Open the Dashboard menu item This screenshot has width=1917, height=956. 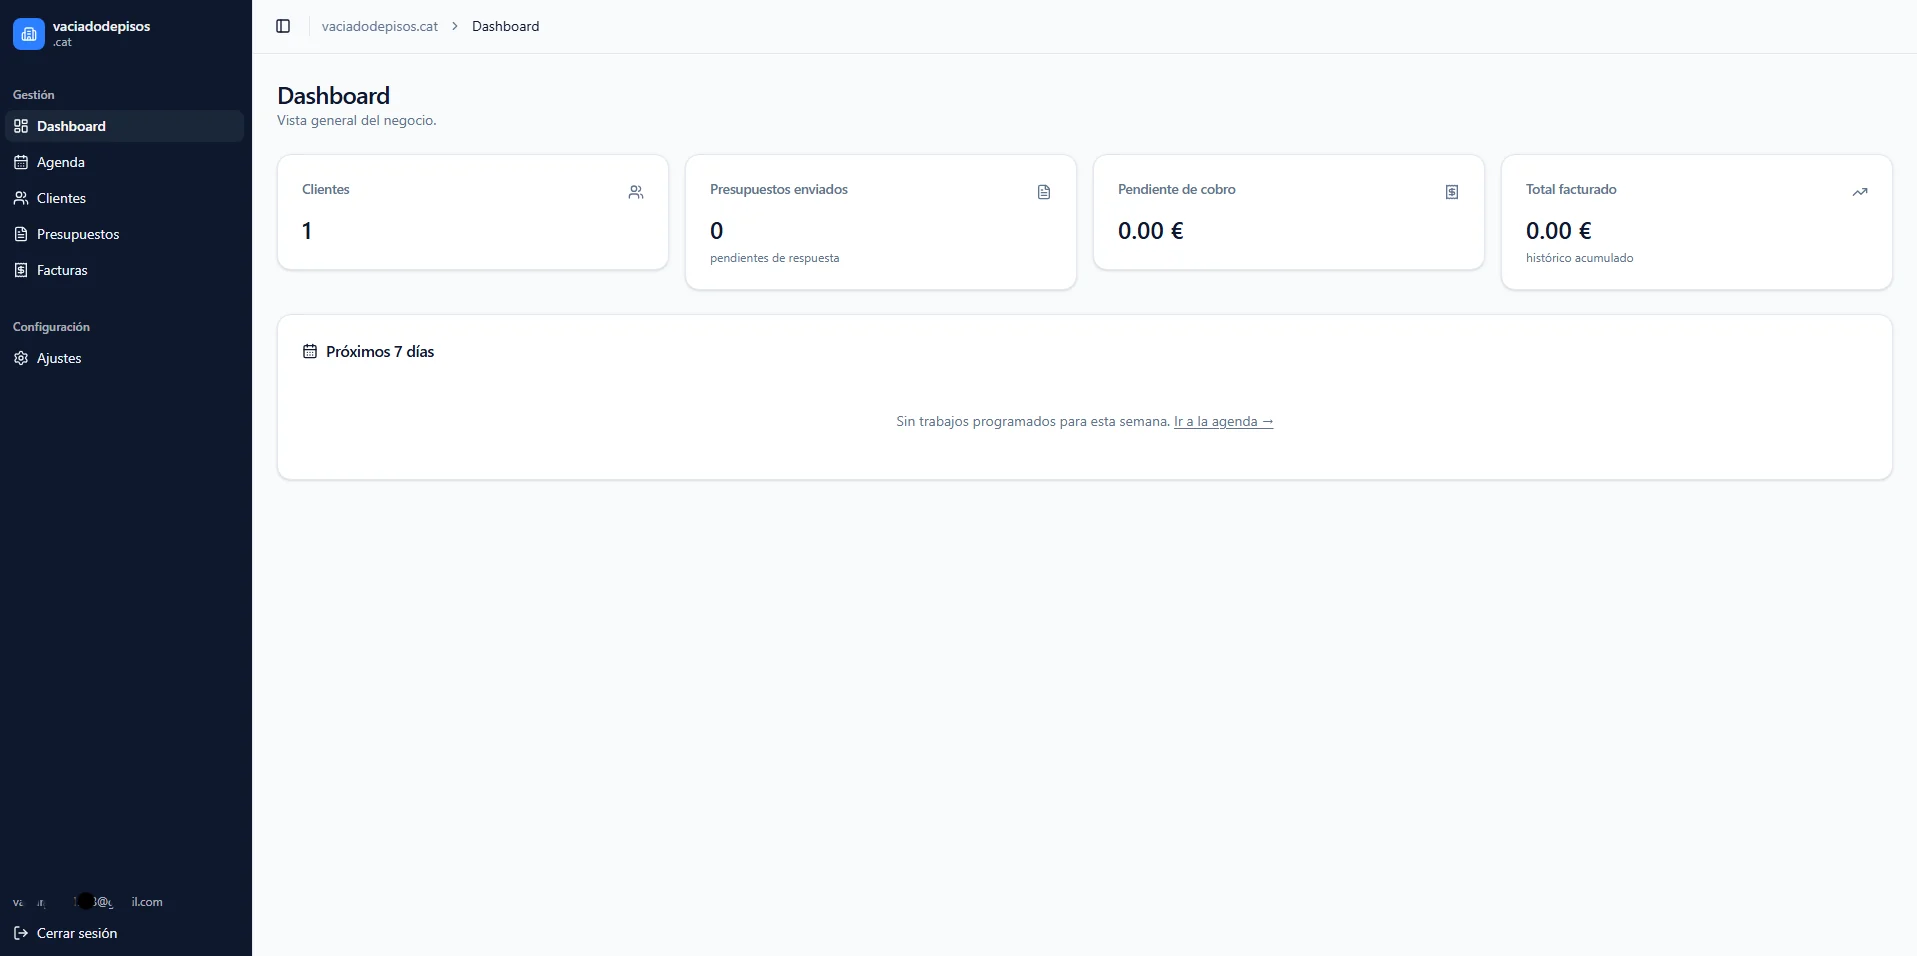point(124,126)
